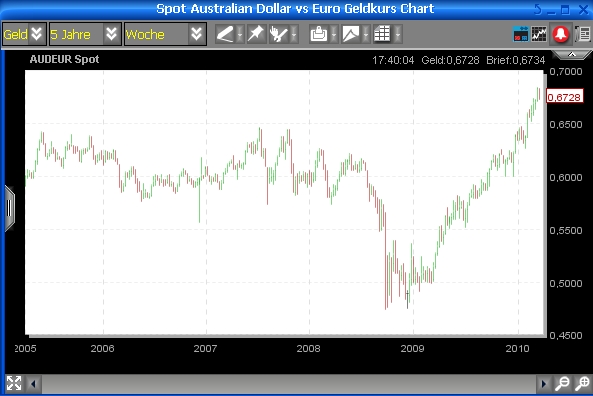Open the grid table dropdown arrow
Viewport: 593px width, 396px height.
[398, 34]
